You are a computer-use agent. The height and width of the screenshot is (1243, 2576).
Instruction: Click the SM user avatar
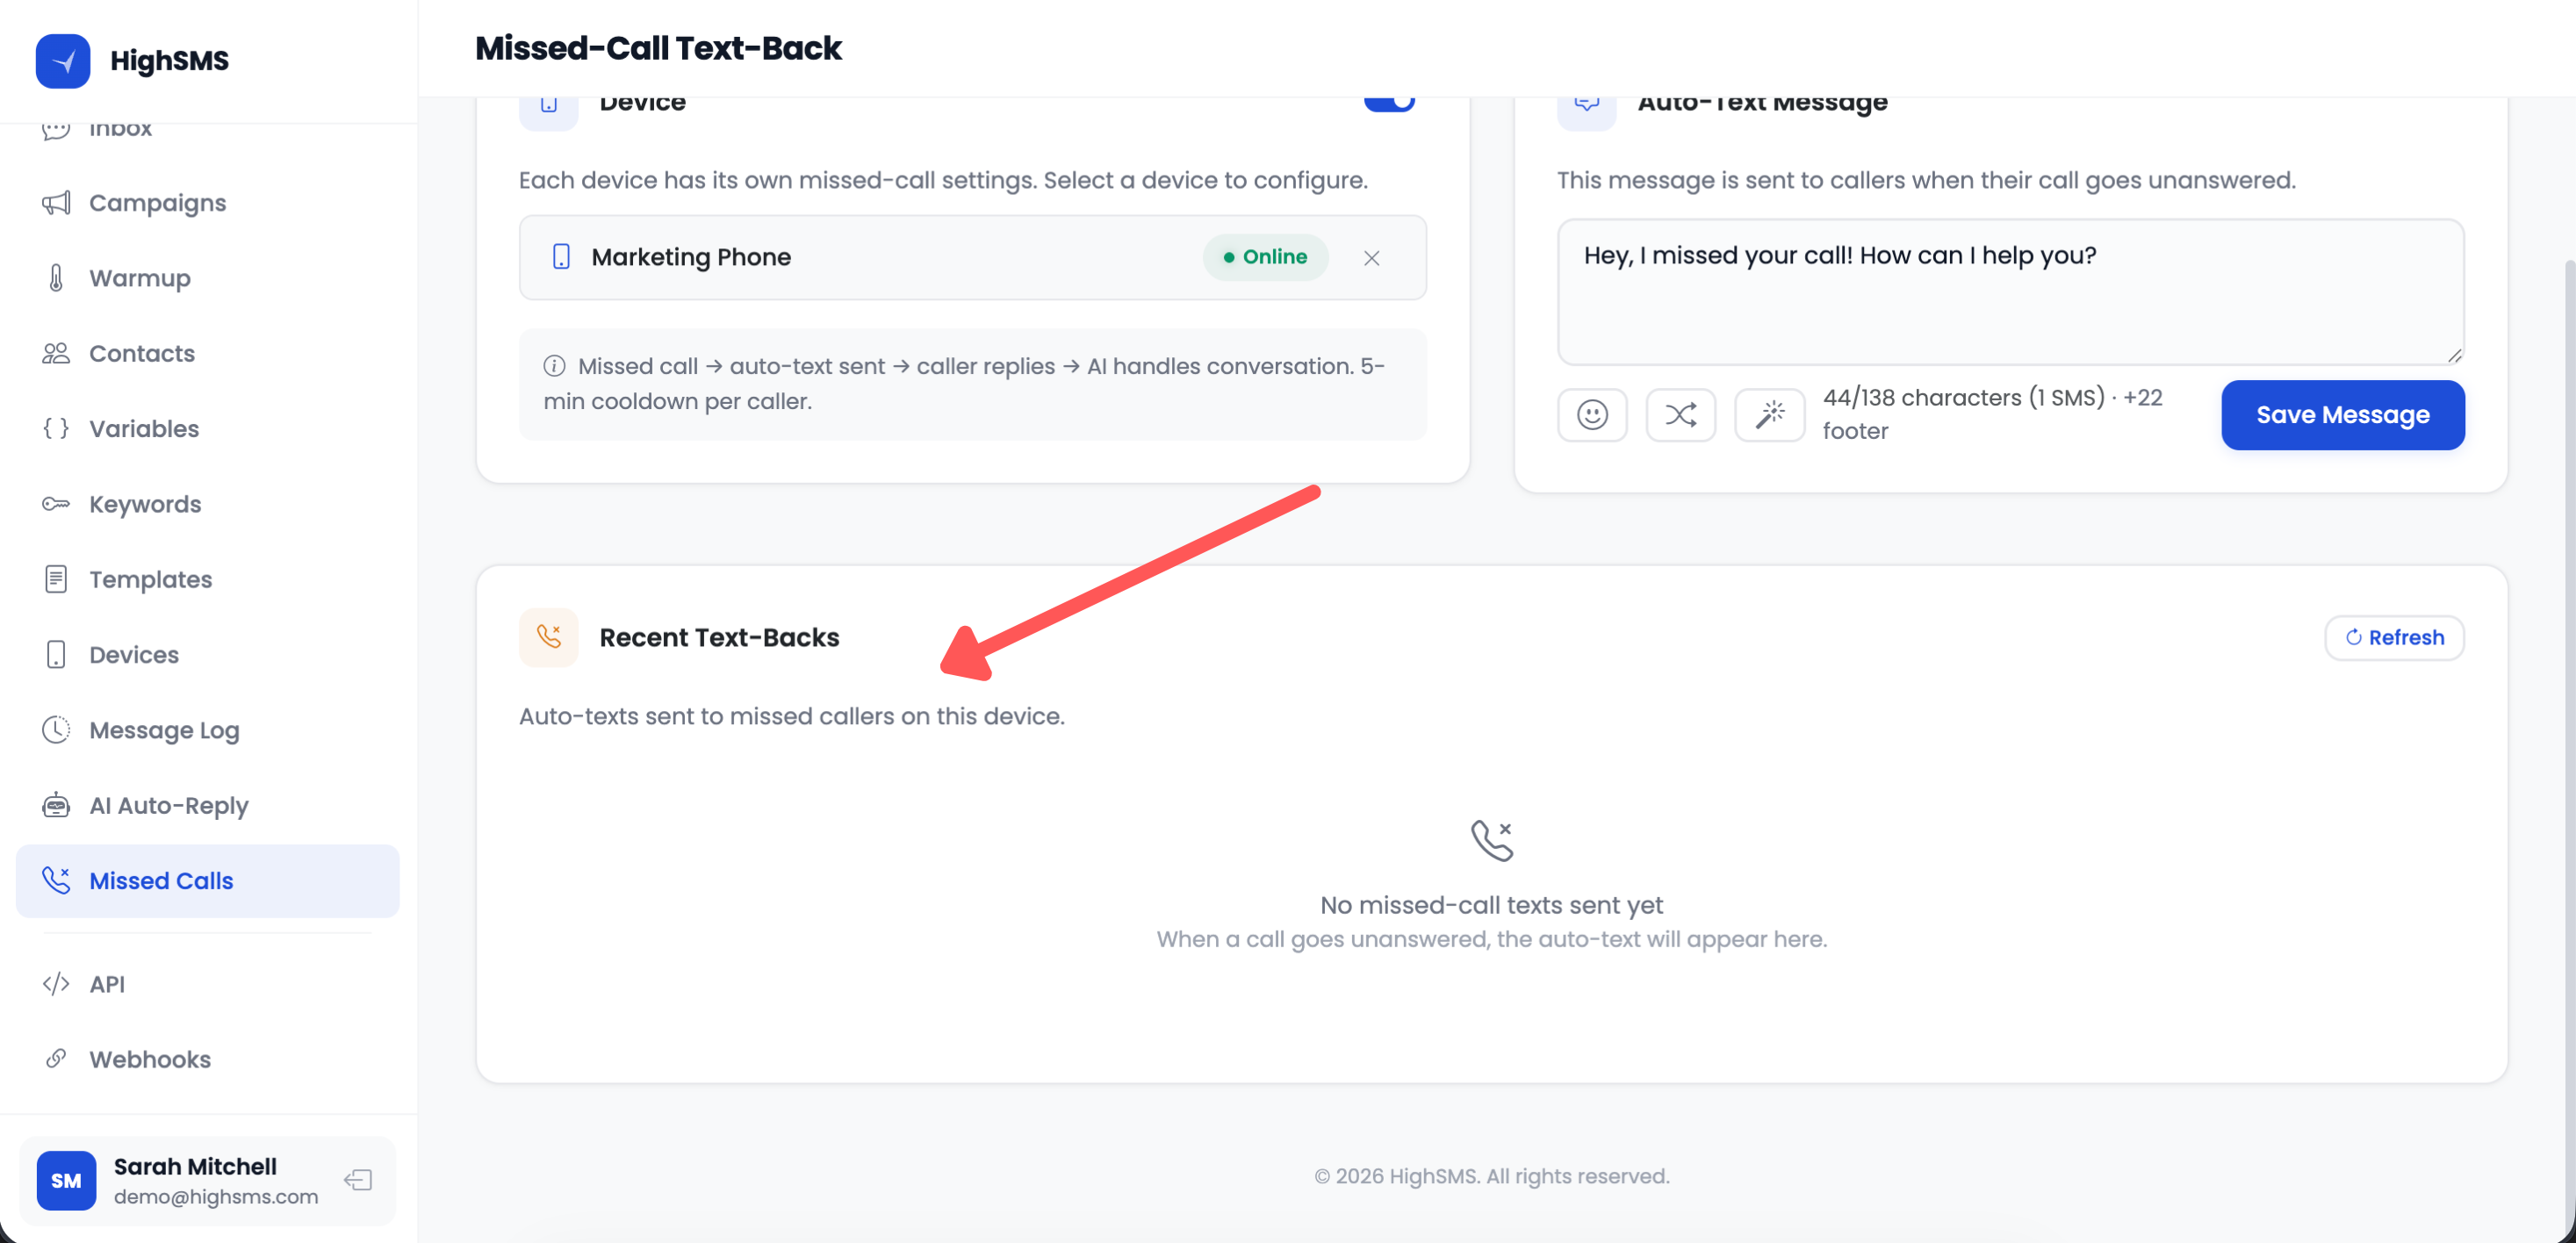[x=66, y=1180]
